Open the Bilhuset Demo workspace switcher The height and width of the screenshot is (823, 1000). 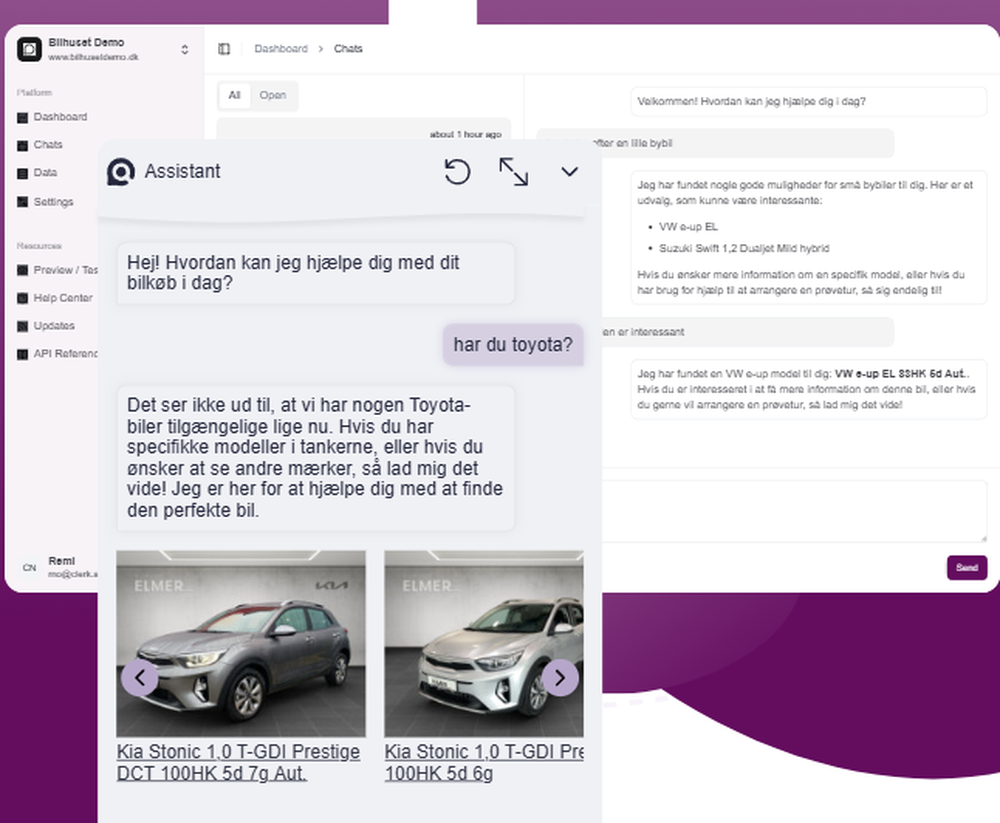click(x=185, y=49)
